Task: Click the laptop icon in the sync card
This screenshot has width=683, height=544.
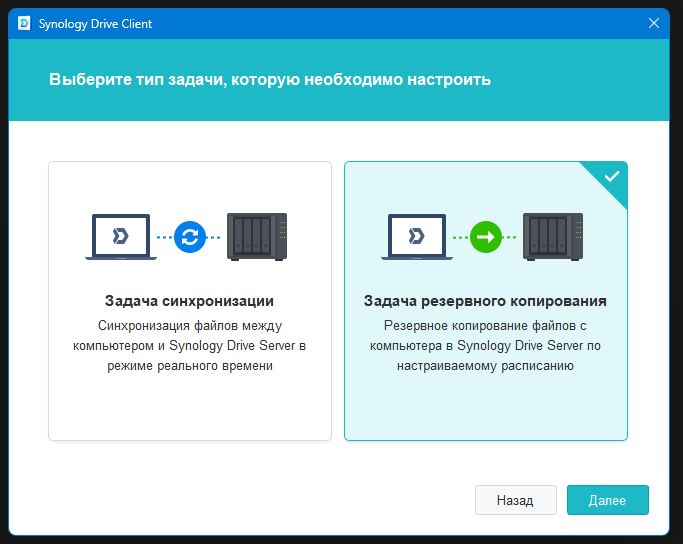Action: click(121, 237)
